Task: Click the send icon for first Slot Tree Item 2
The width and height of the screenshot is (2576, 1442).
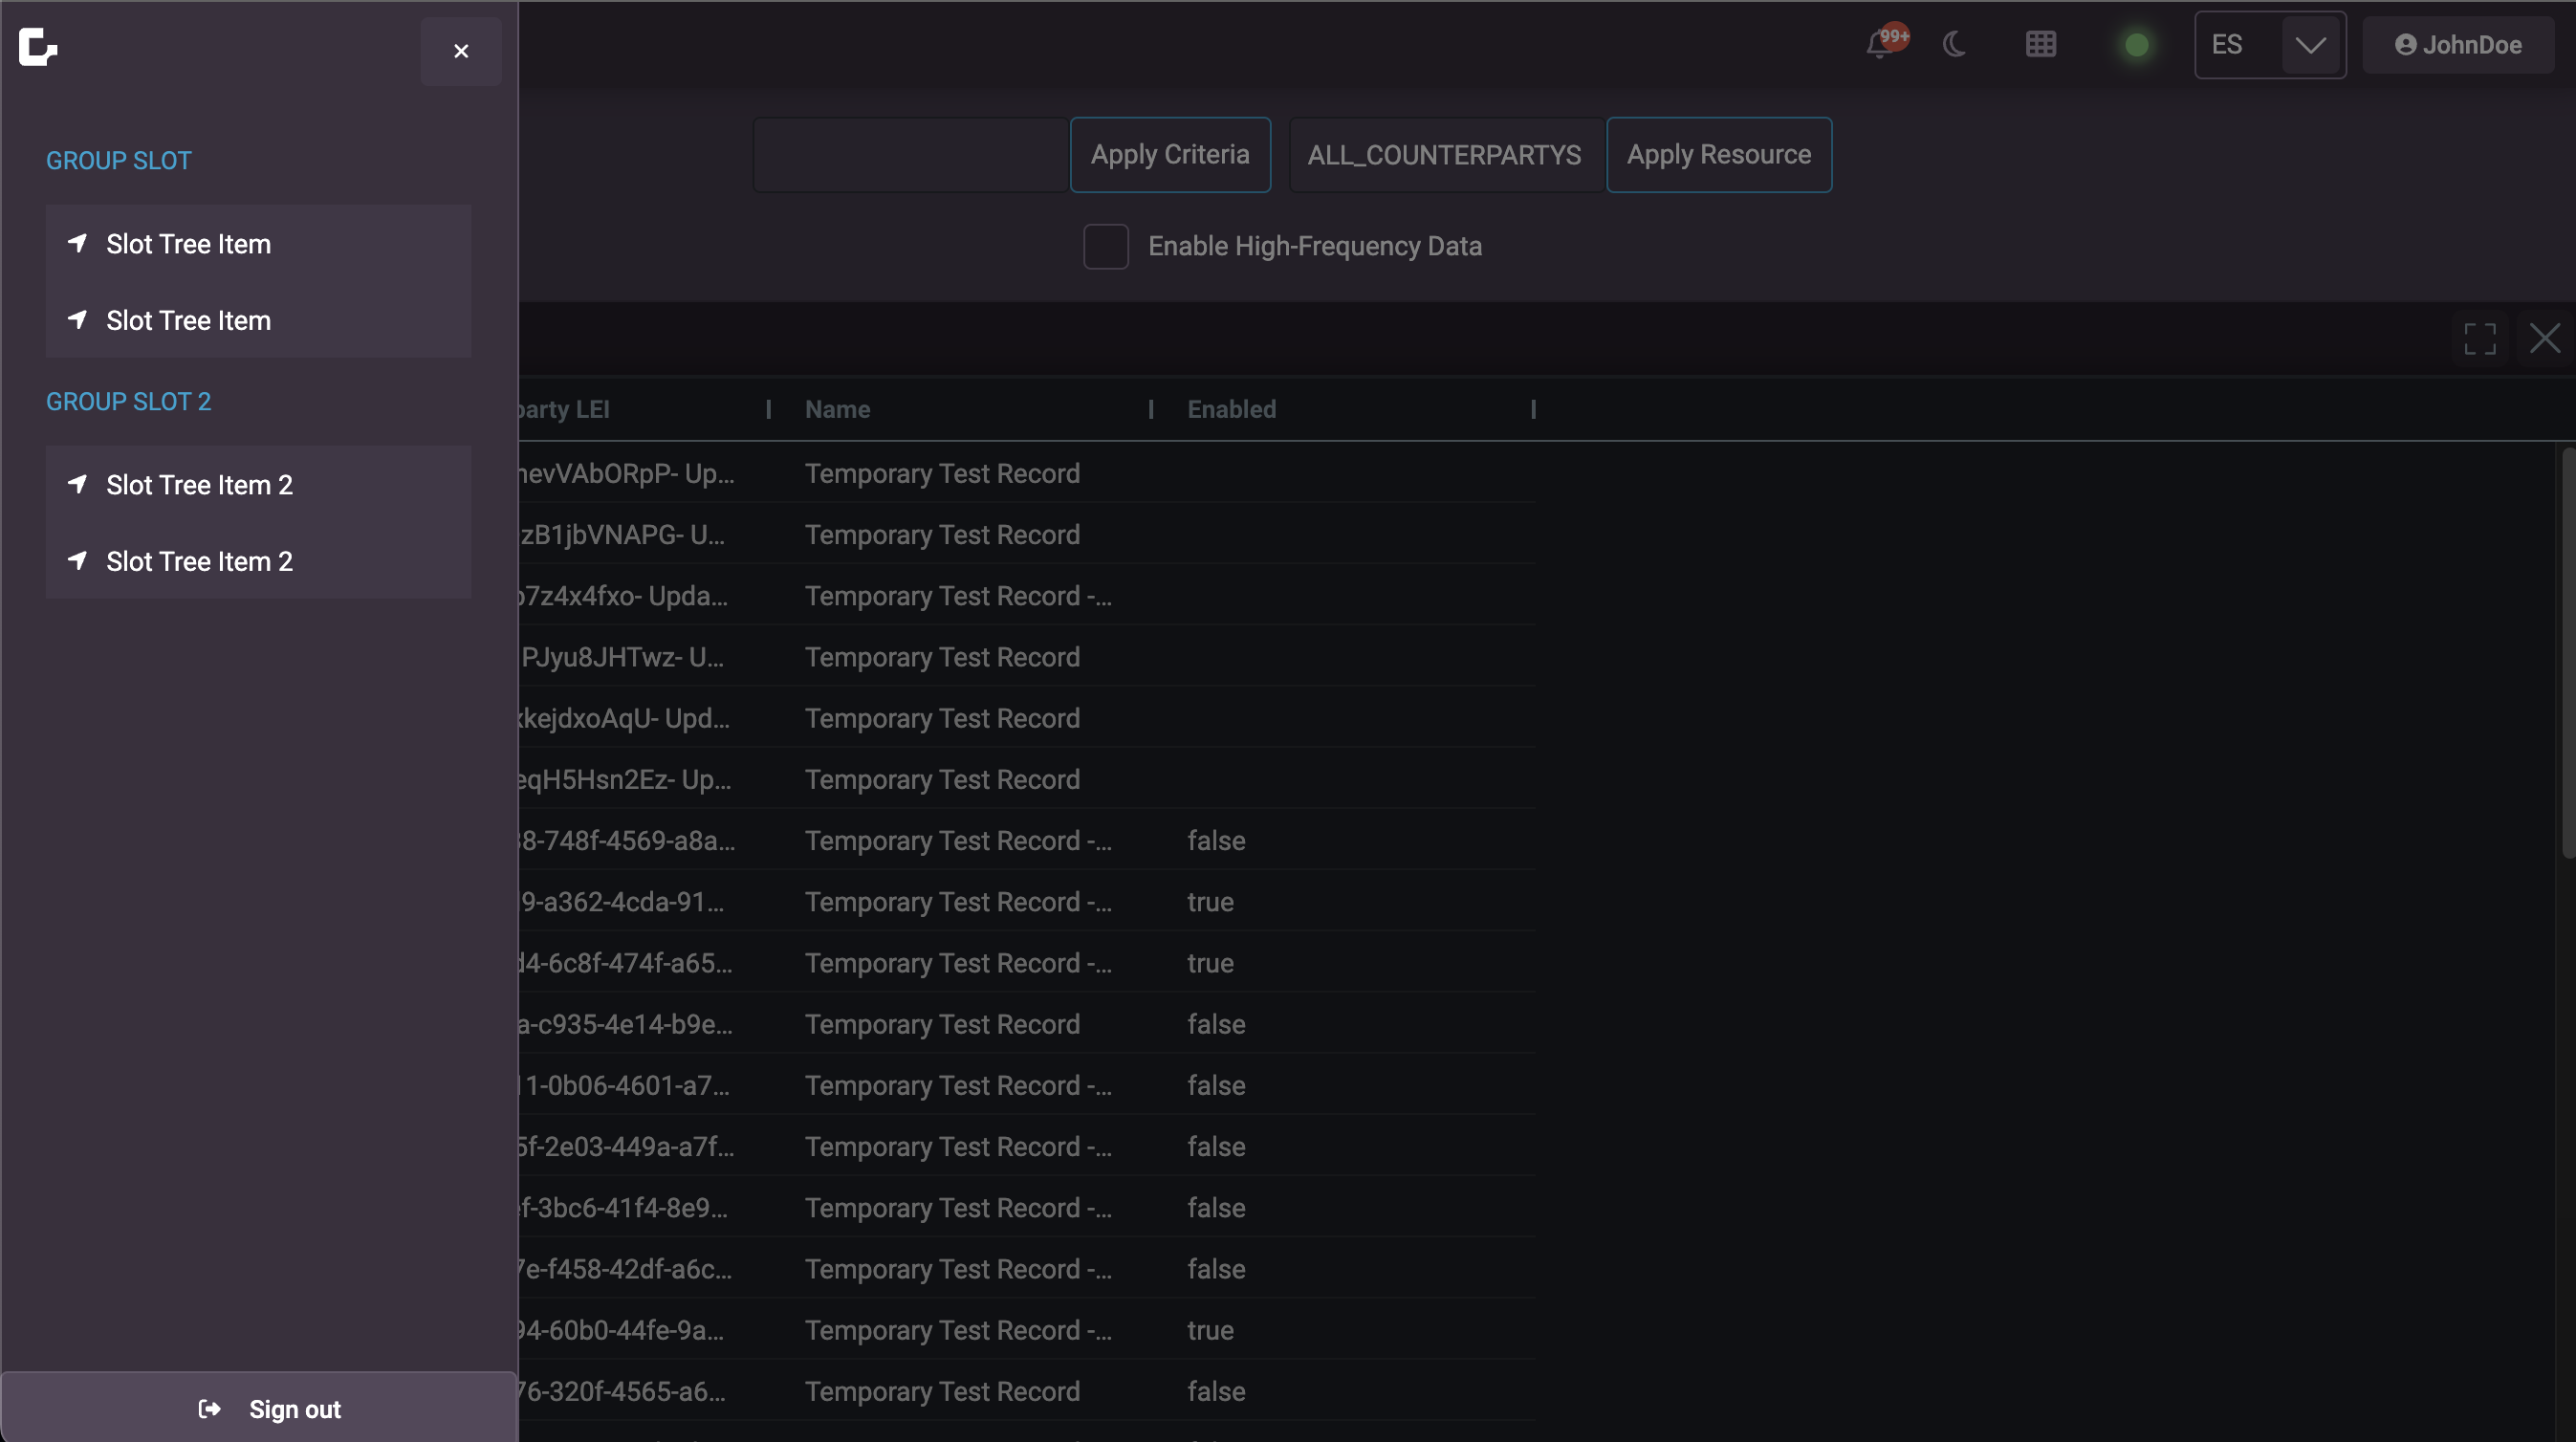Action: click(77, 483)
